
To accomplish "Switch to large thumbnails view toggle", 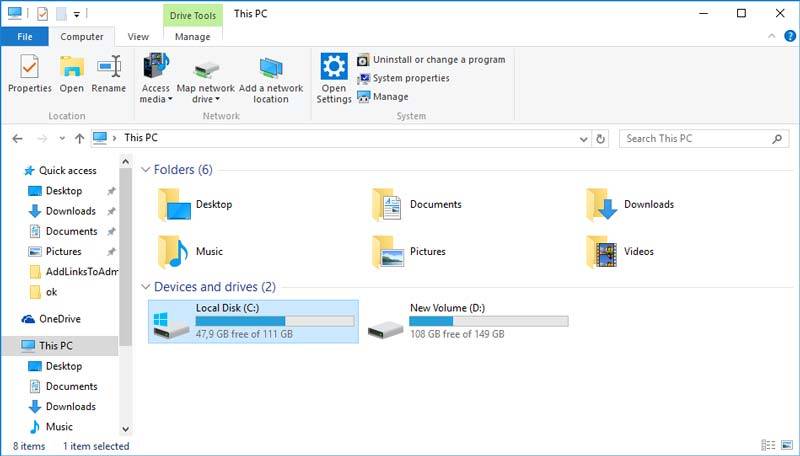I will 787,445.
